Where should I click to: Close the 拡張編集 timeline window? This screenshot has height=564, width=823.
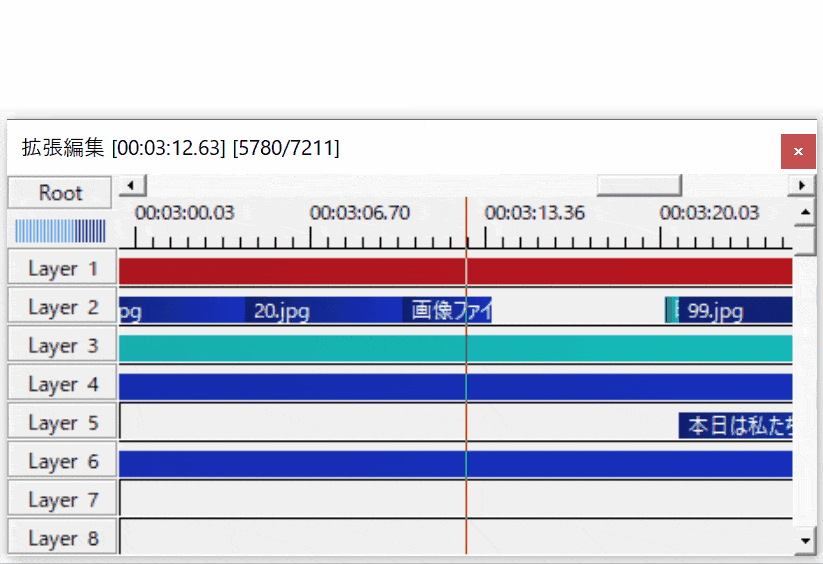(x=798, y=151)
